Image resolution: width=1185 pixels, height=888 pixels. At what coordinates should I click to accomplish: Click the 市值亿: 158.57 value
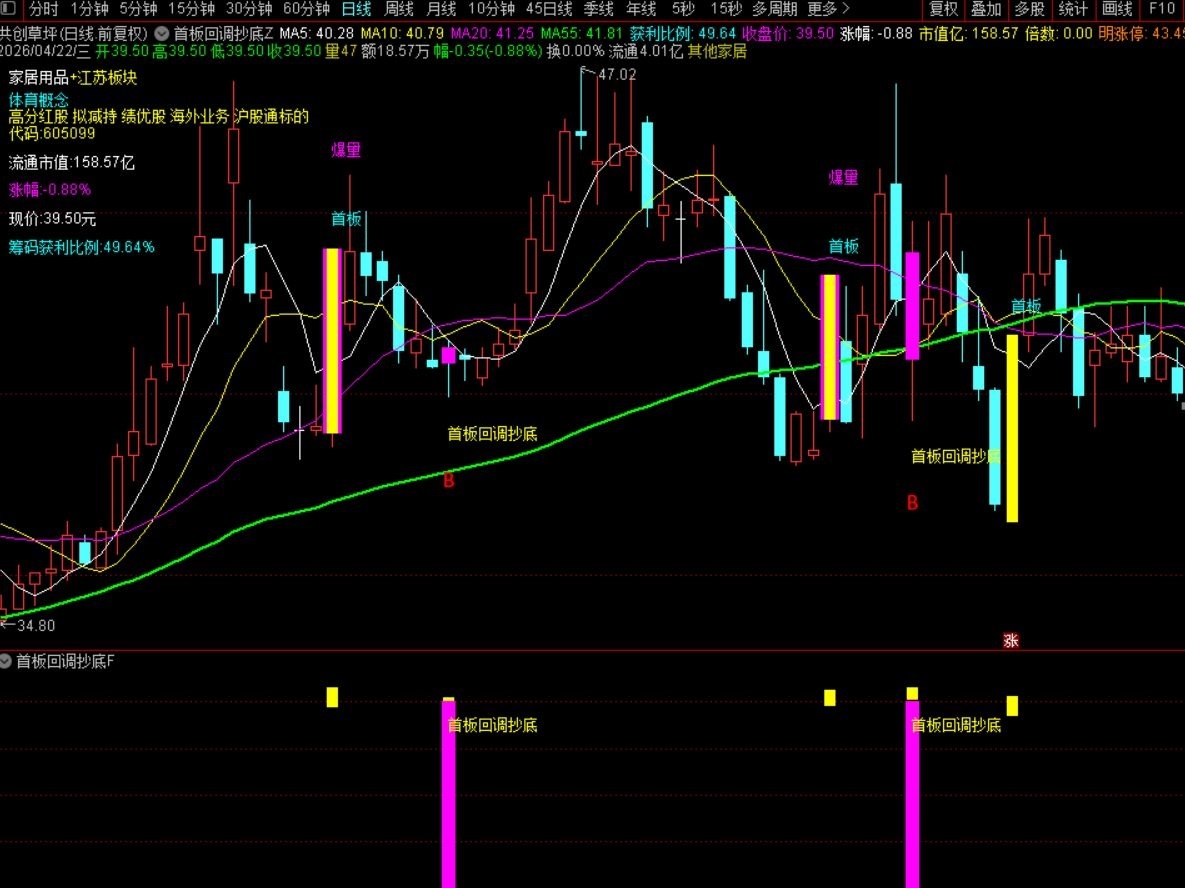[x=968, y=34]
